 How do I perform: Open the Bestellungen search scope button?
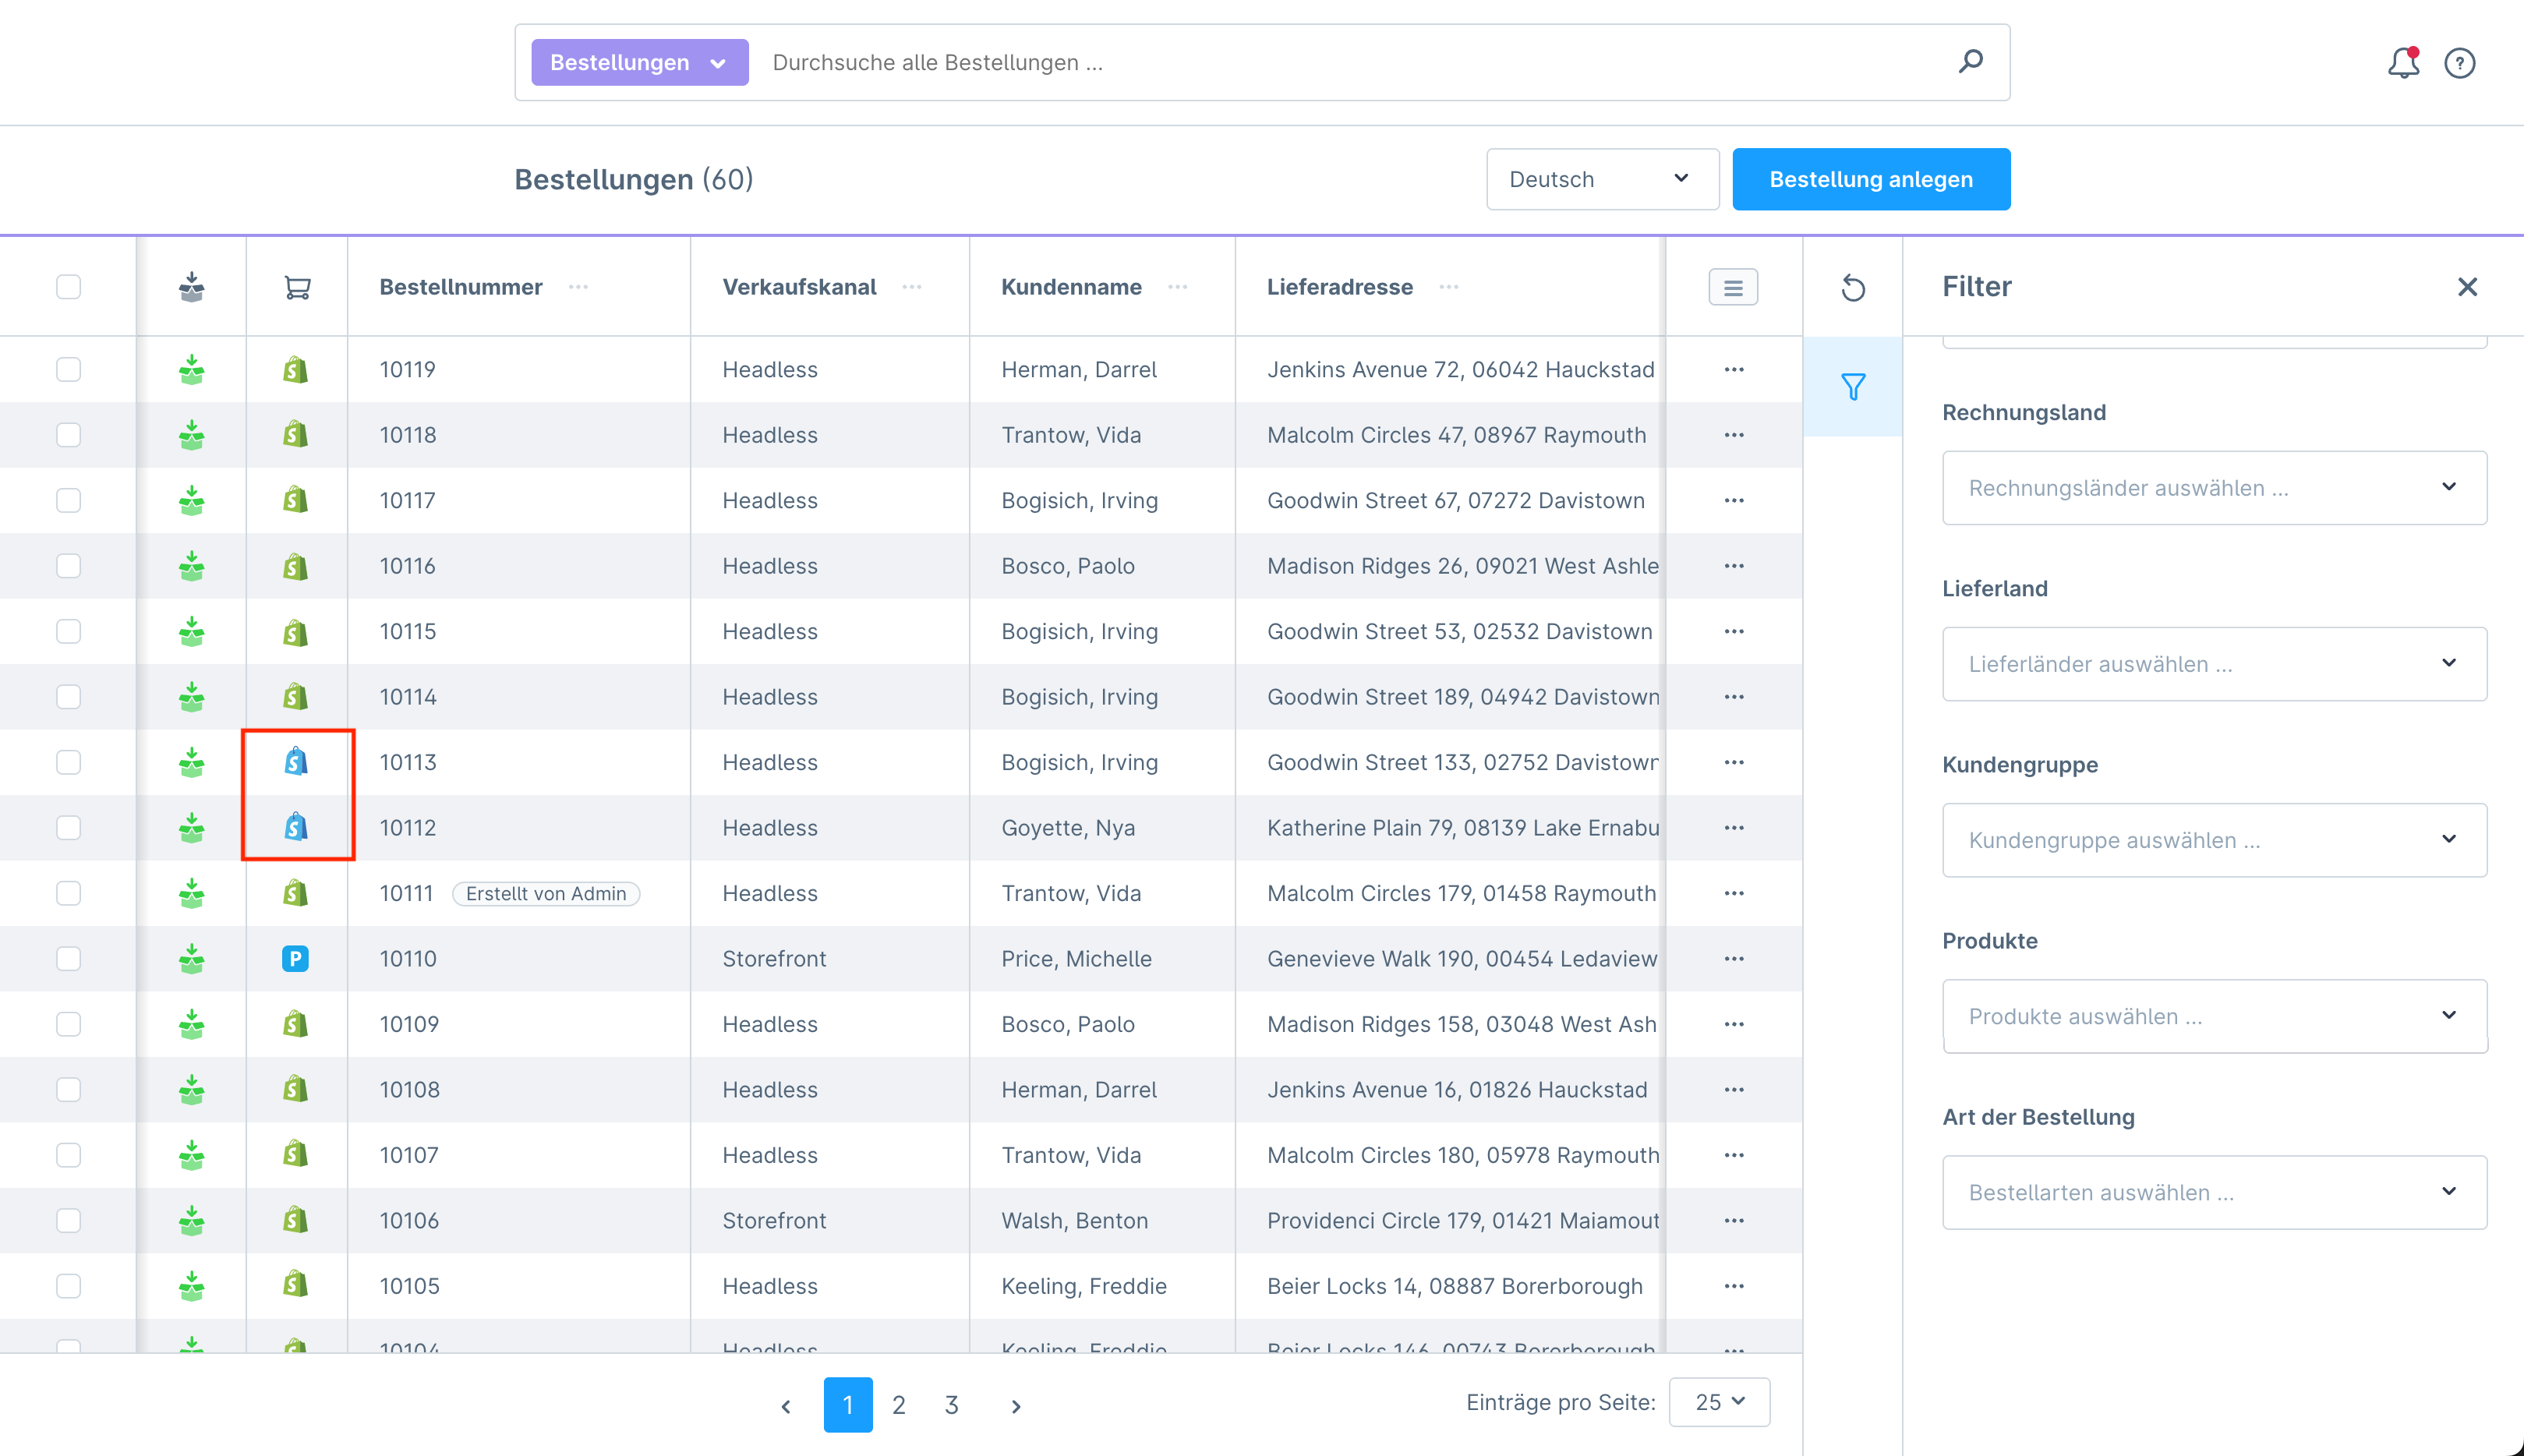click(x=639, y=62)
